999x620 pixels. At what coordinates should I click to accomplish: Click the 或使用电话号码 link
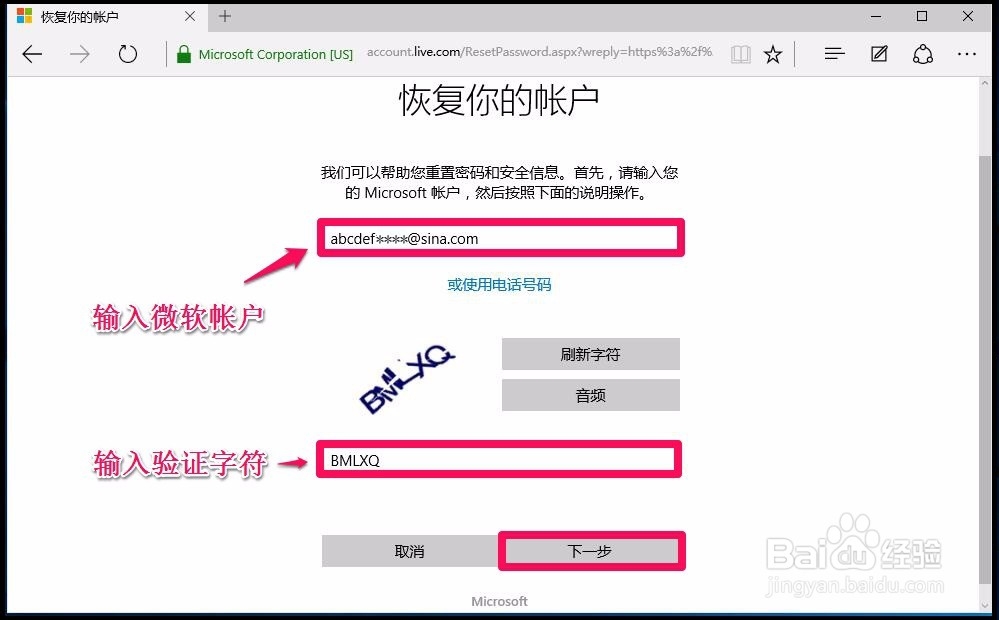[499, 284]
